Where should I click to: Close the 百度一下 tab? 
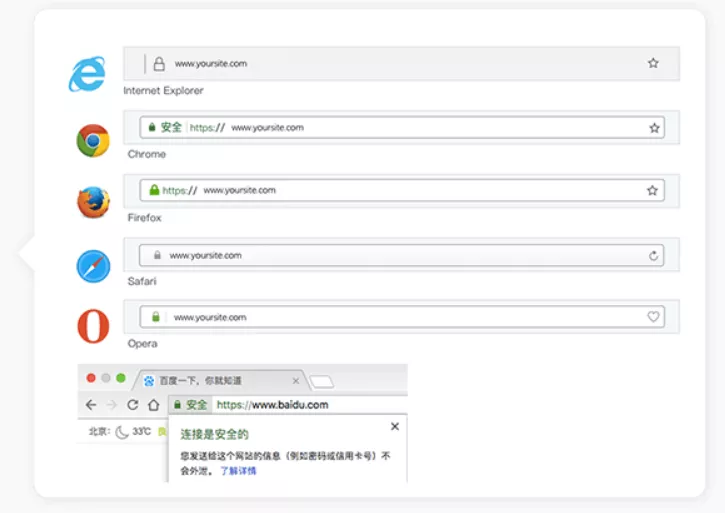coord(296,381)
